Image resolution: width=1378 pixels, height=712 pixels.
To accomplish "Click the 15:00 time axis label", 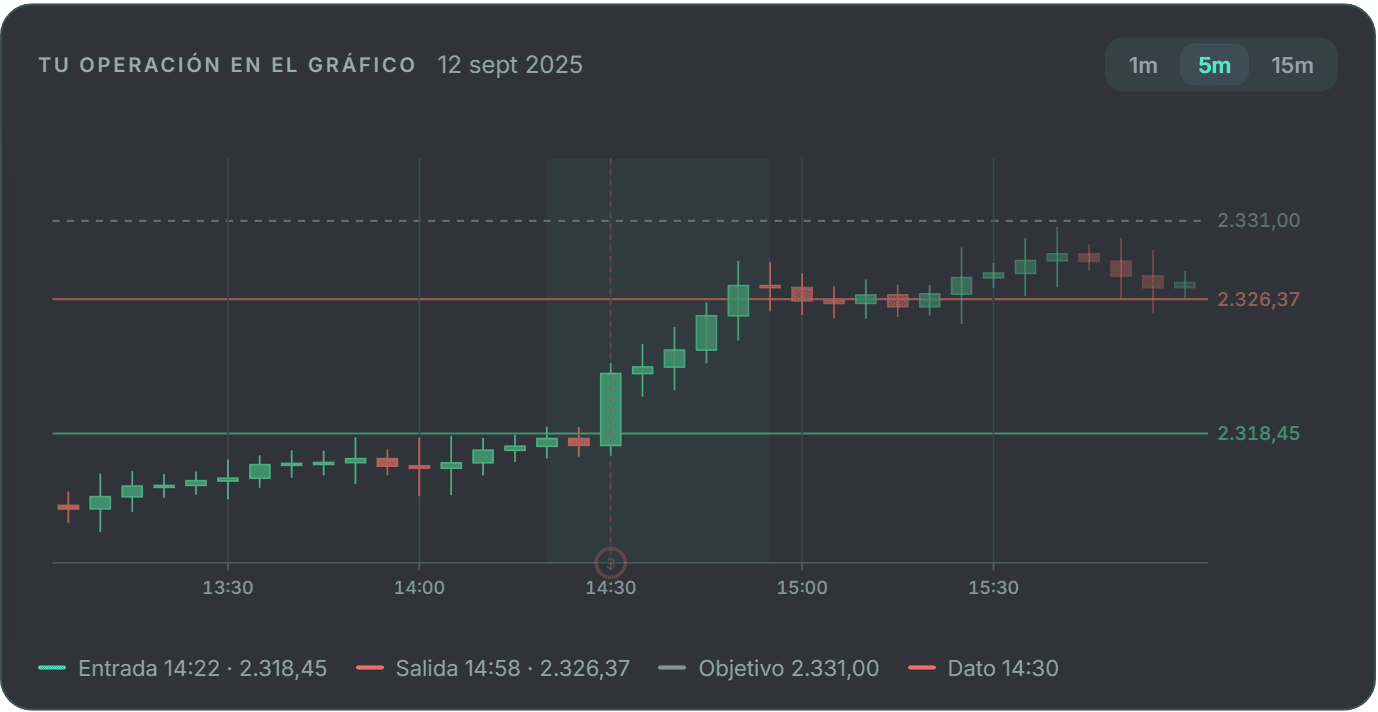I will 802,588.
